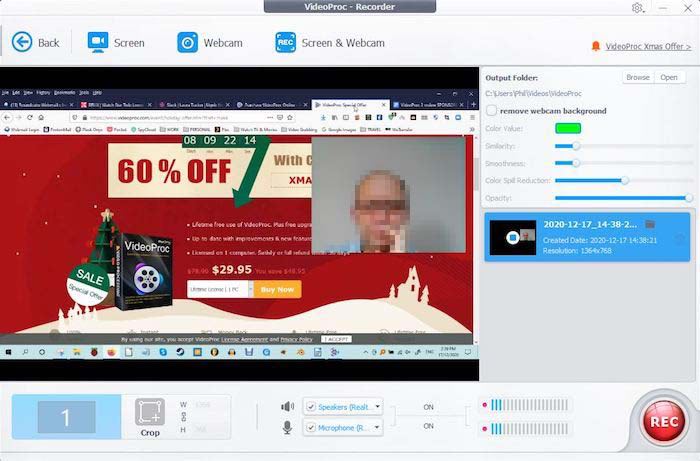Image resolution: width=700 pixels, height=461 pixels.
Task: Adjust the Opacity slider handle
Action: [689, 198]
